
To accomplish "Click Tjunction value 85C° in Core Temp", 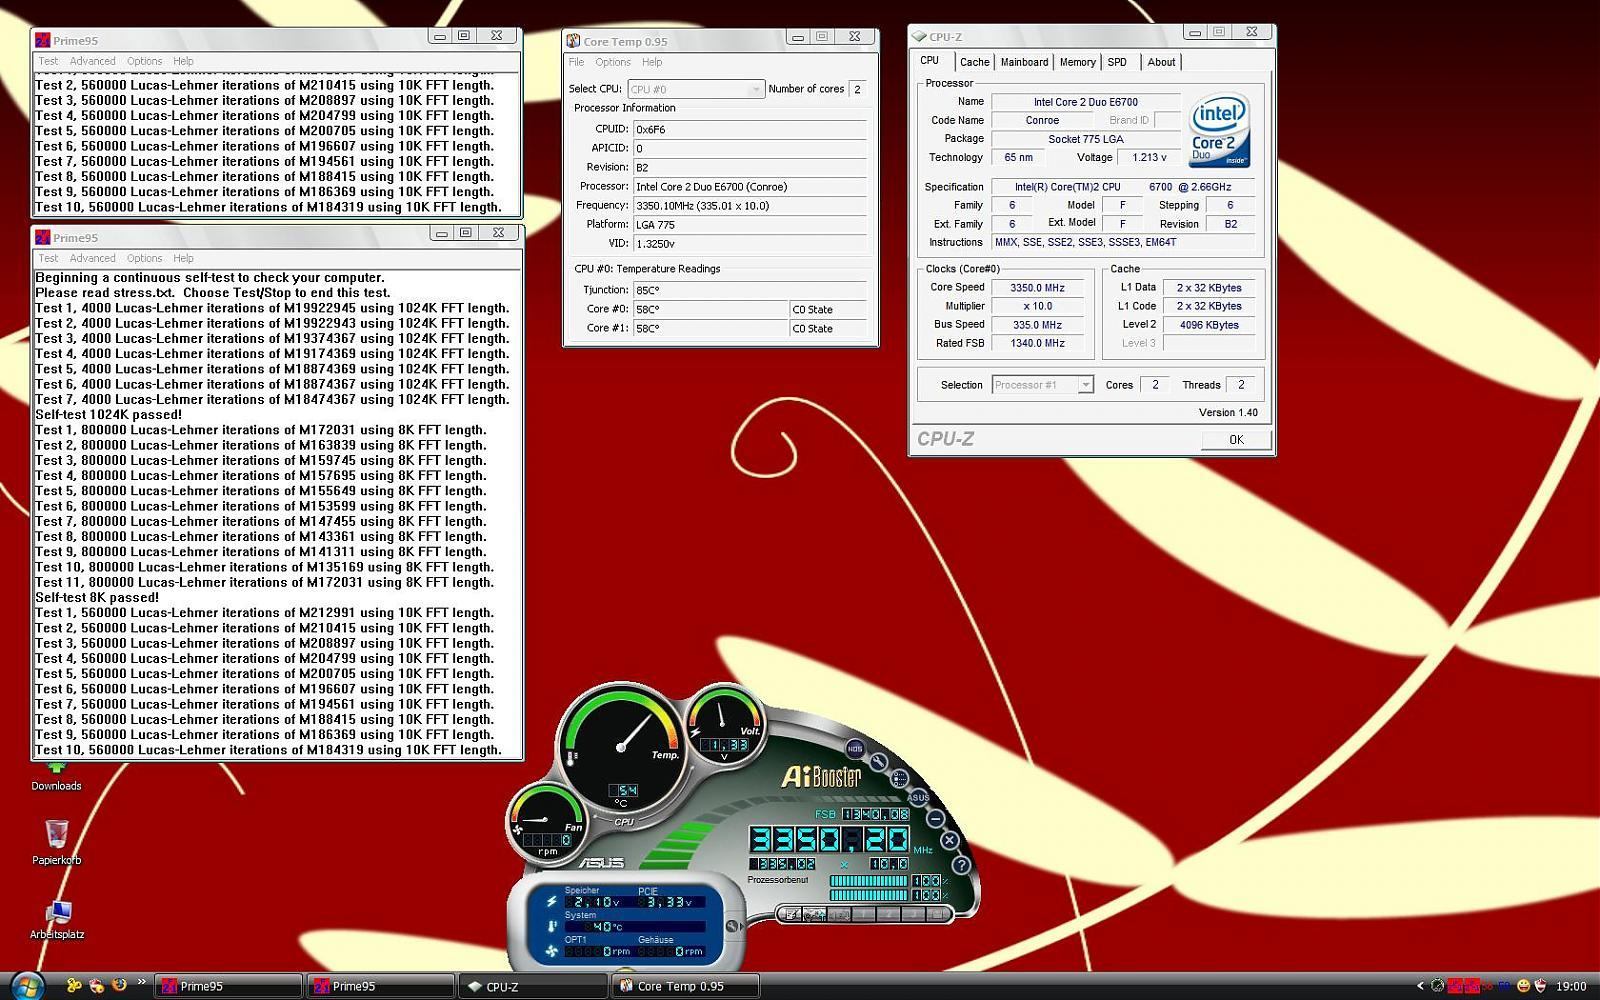I will pos(749,290).
